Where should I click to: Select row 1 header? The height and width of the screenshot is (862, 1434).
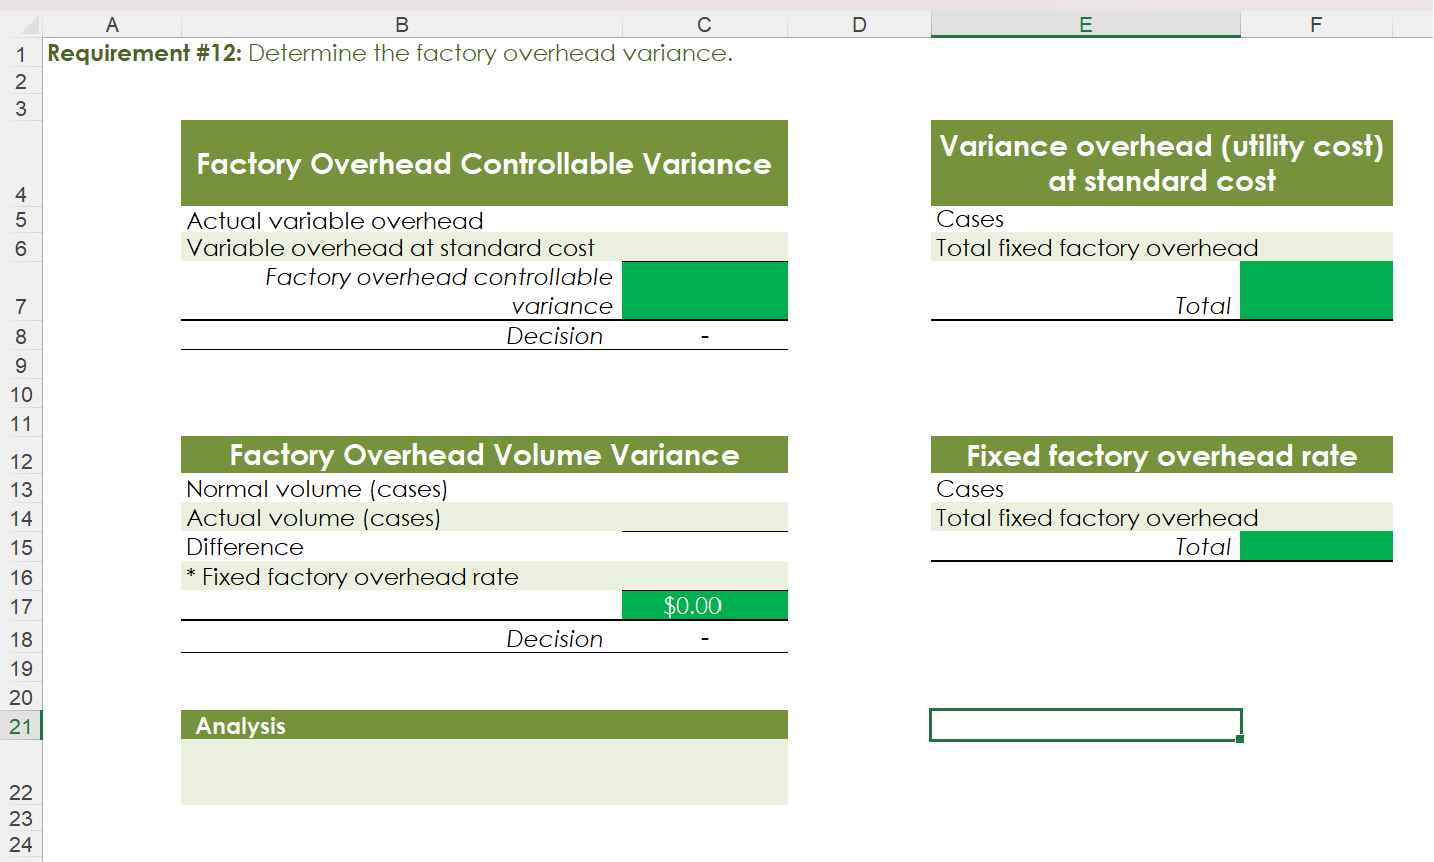21,54
